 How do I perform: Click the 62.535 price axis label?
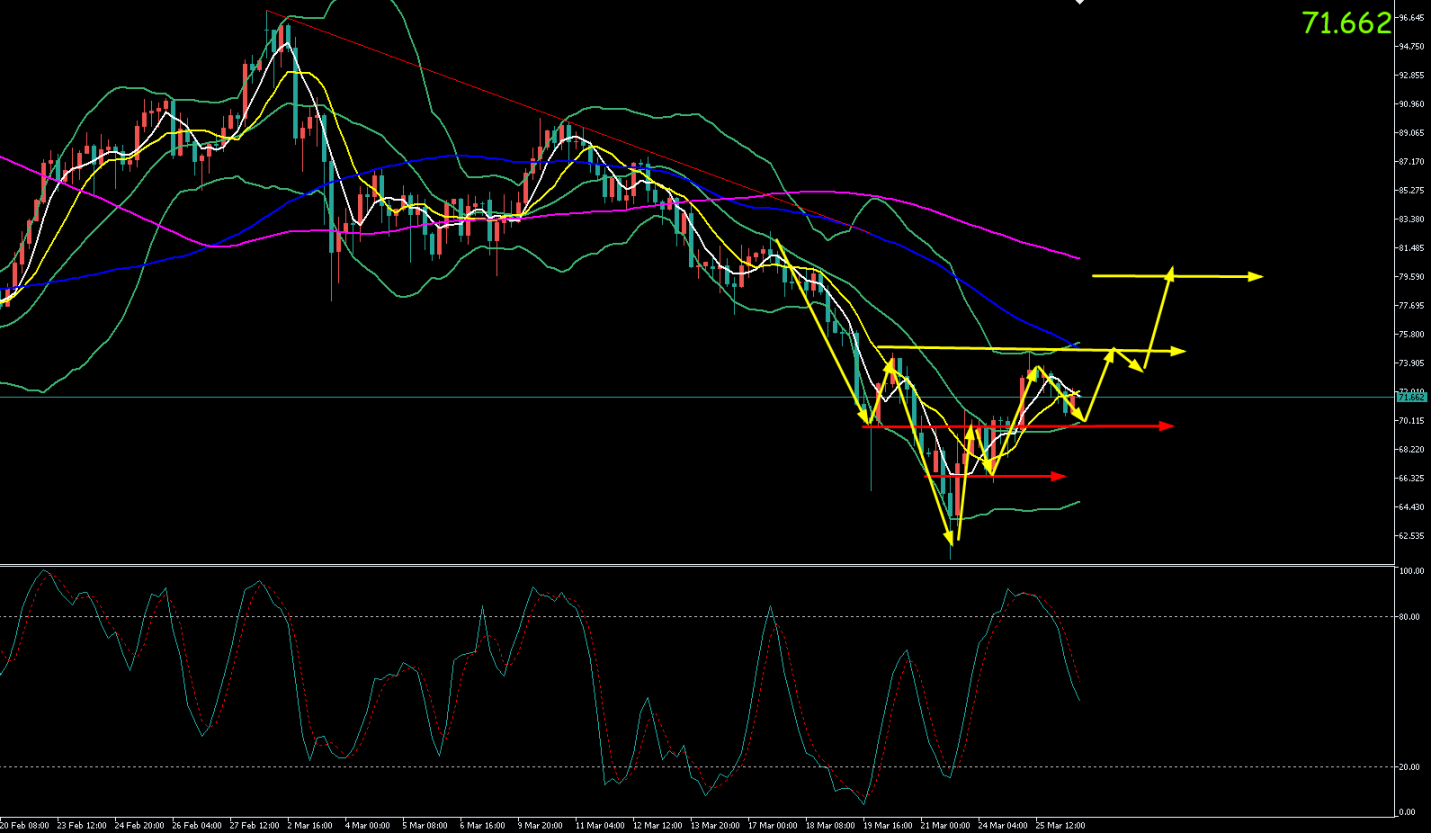pyautogui.click(x=1411, y=536)
